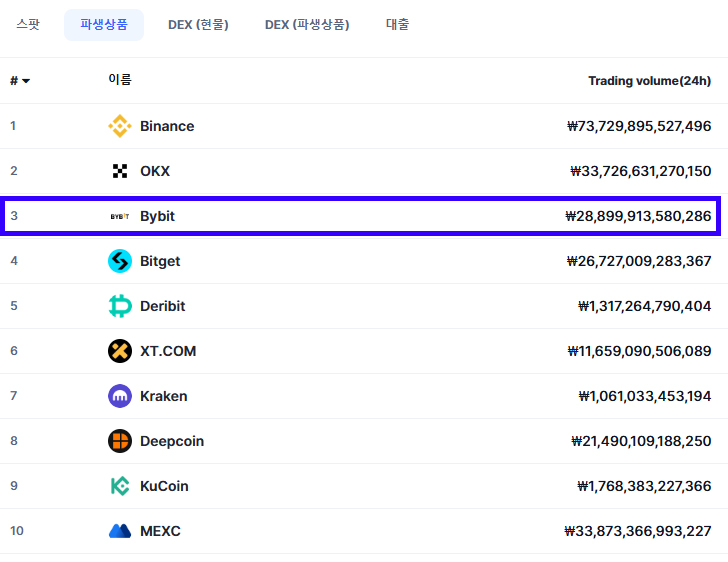Click Bitget volume ₩26,727,009,283,367

pos(639,261)
